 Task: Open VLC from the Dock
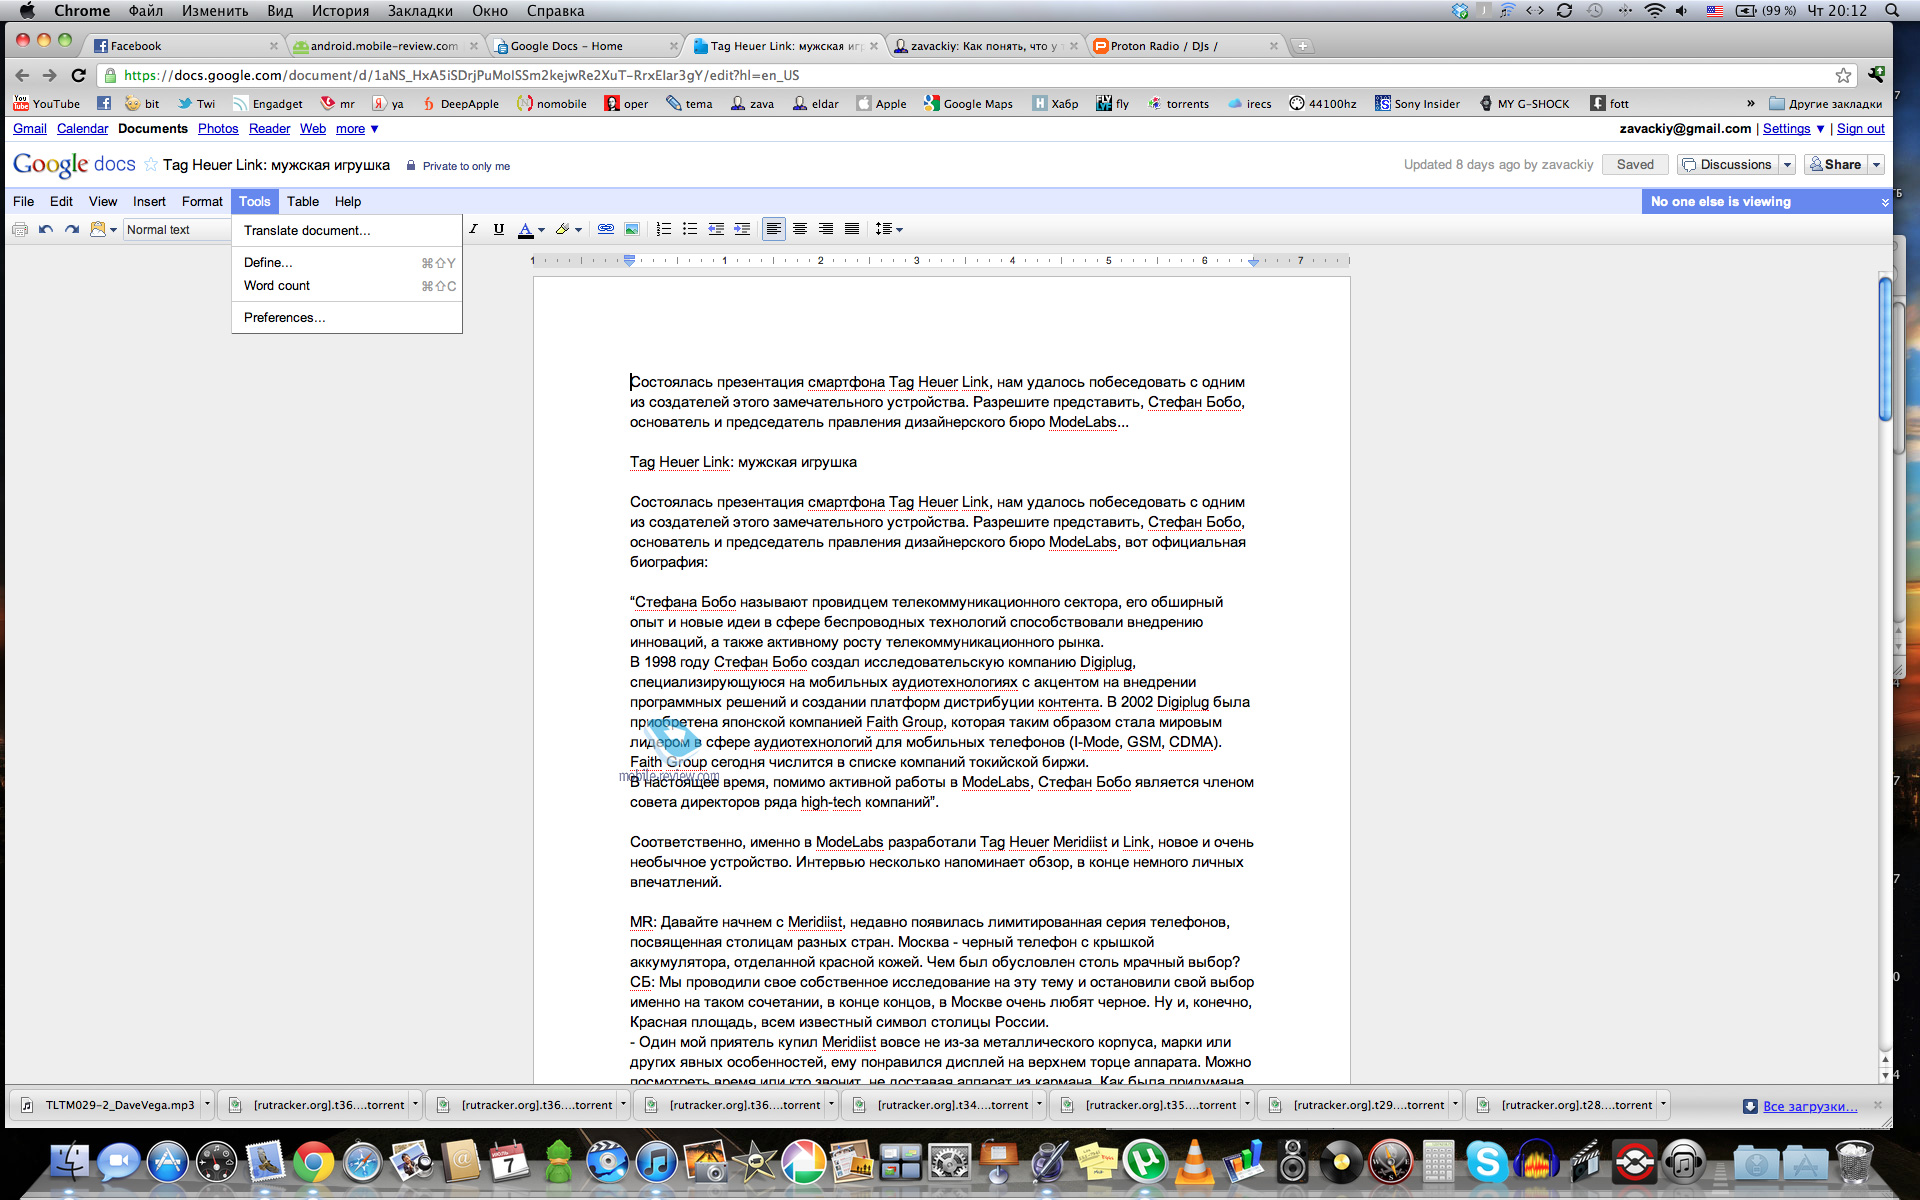tap(1194, 1162)
